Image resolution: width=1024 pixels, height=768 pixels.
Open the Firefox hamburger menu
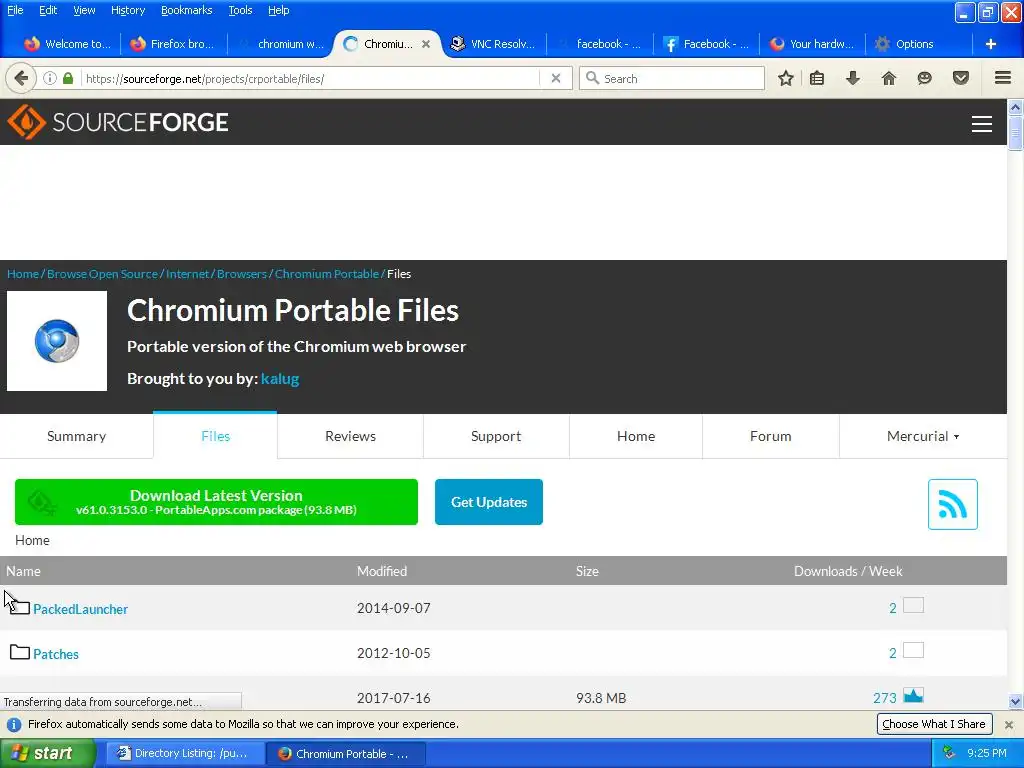(1003, 78)
